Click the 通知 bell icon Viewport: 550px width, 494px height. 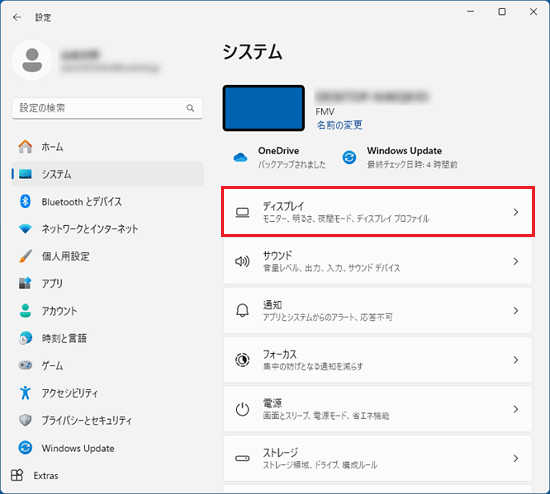pyautogui.click(x=242, y=311)
